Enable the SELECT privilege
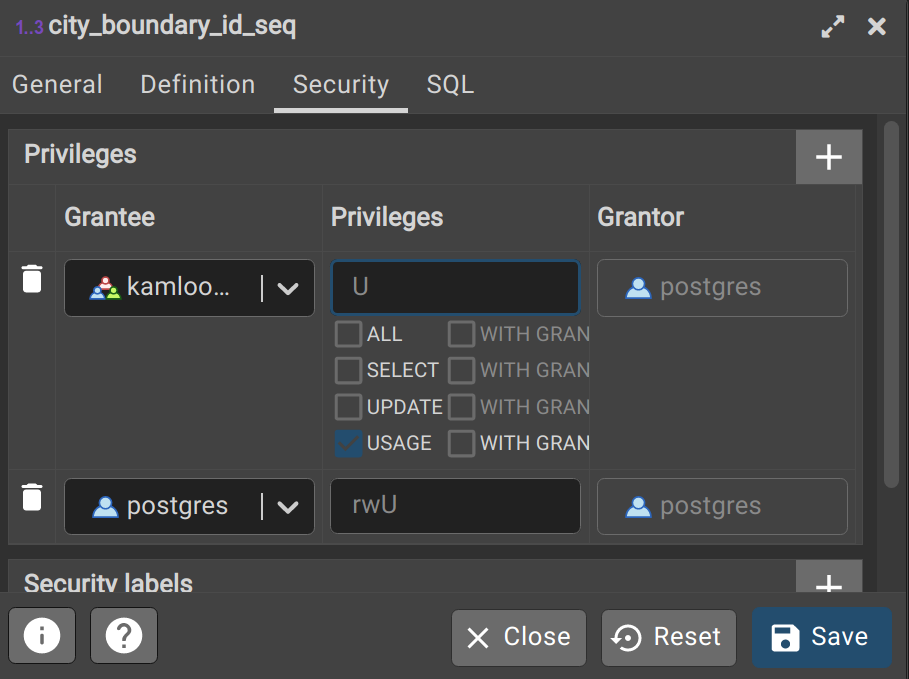Screen dimensions: 909x679 click(x=348, y=370)
